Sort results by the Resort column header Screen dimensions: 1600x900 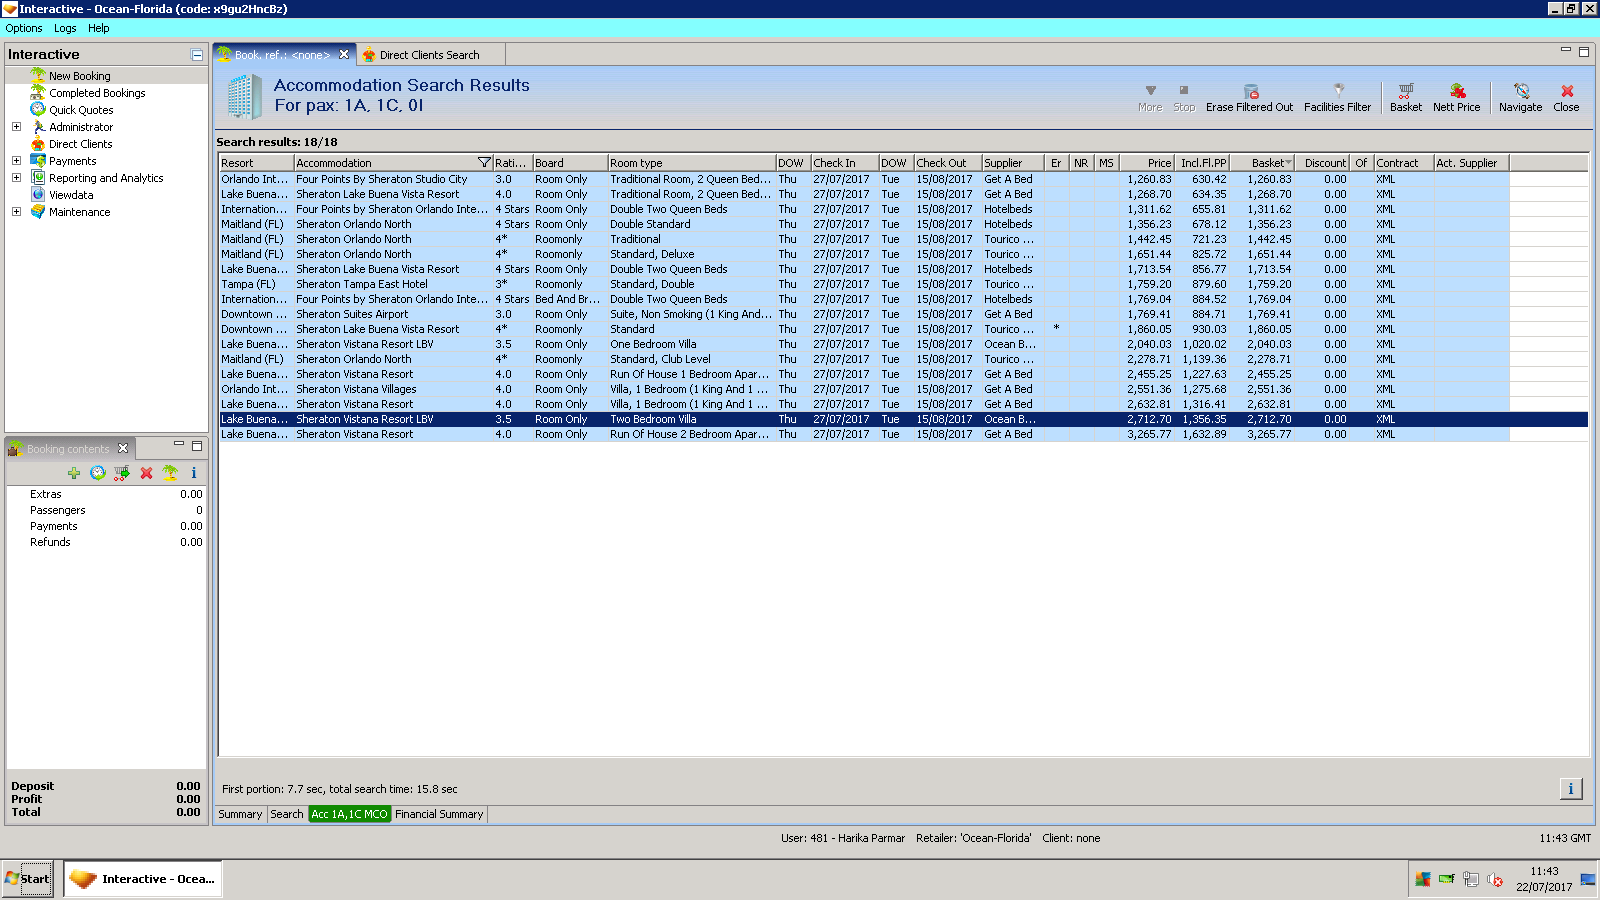point(257,163)
